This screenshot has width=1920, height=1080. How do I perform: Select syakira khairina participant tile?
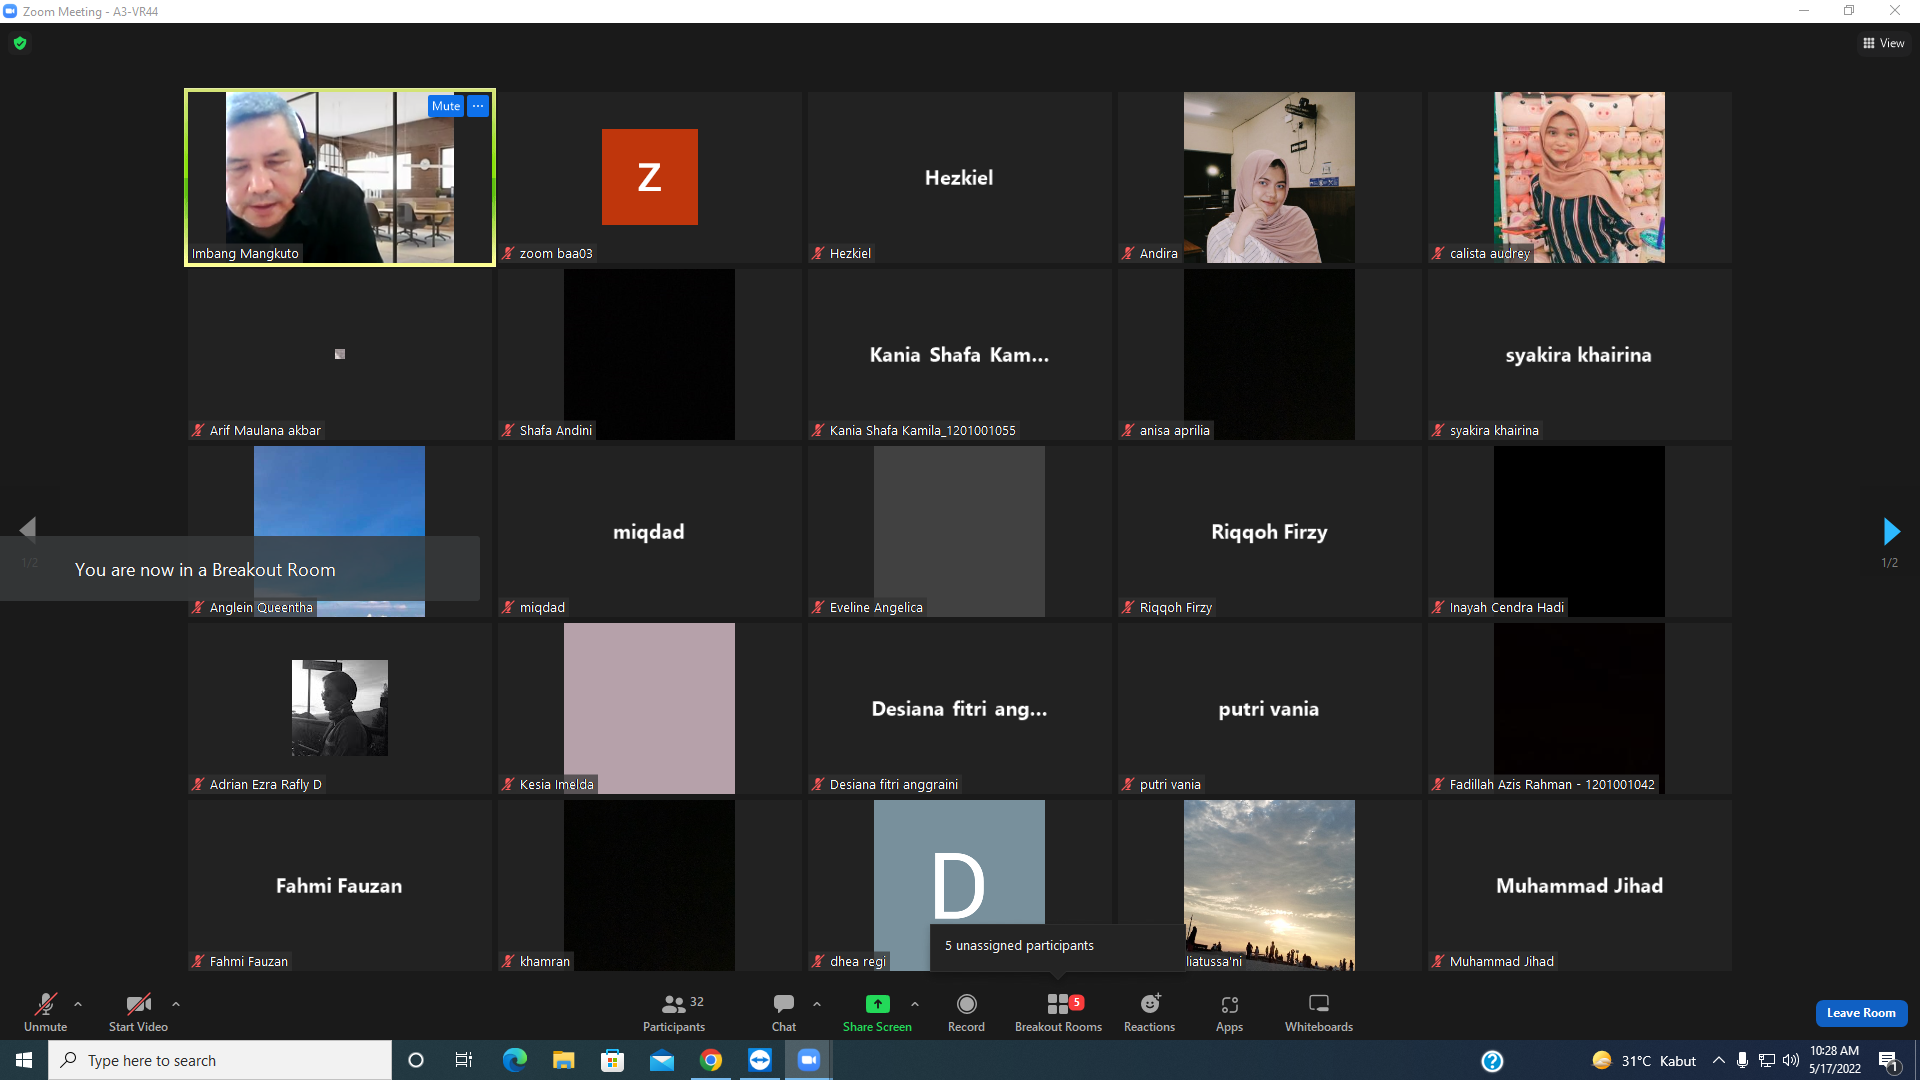(x=1580, y=354)
